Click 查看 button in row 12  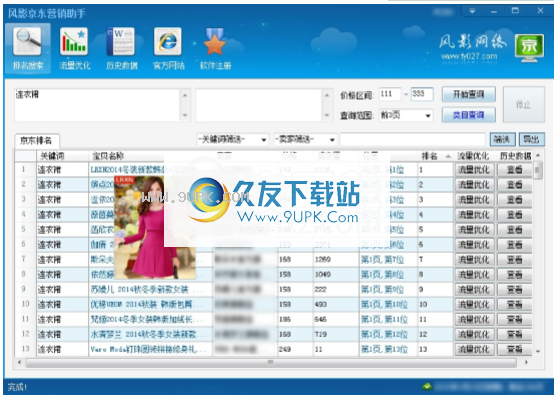click(x=514, y=334)
